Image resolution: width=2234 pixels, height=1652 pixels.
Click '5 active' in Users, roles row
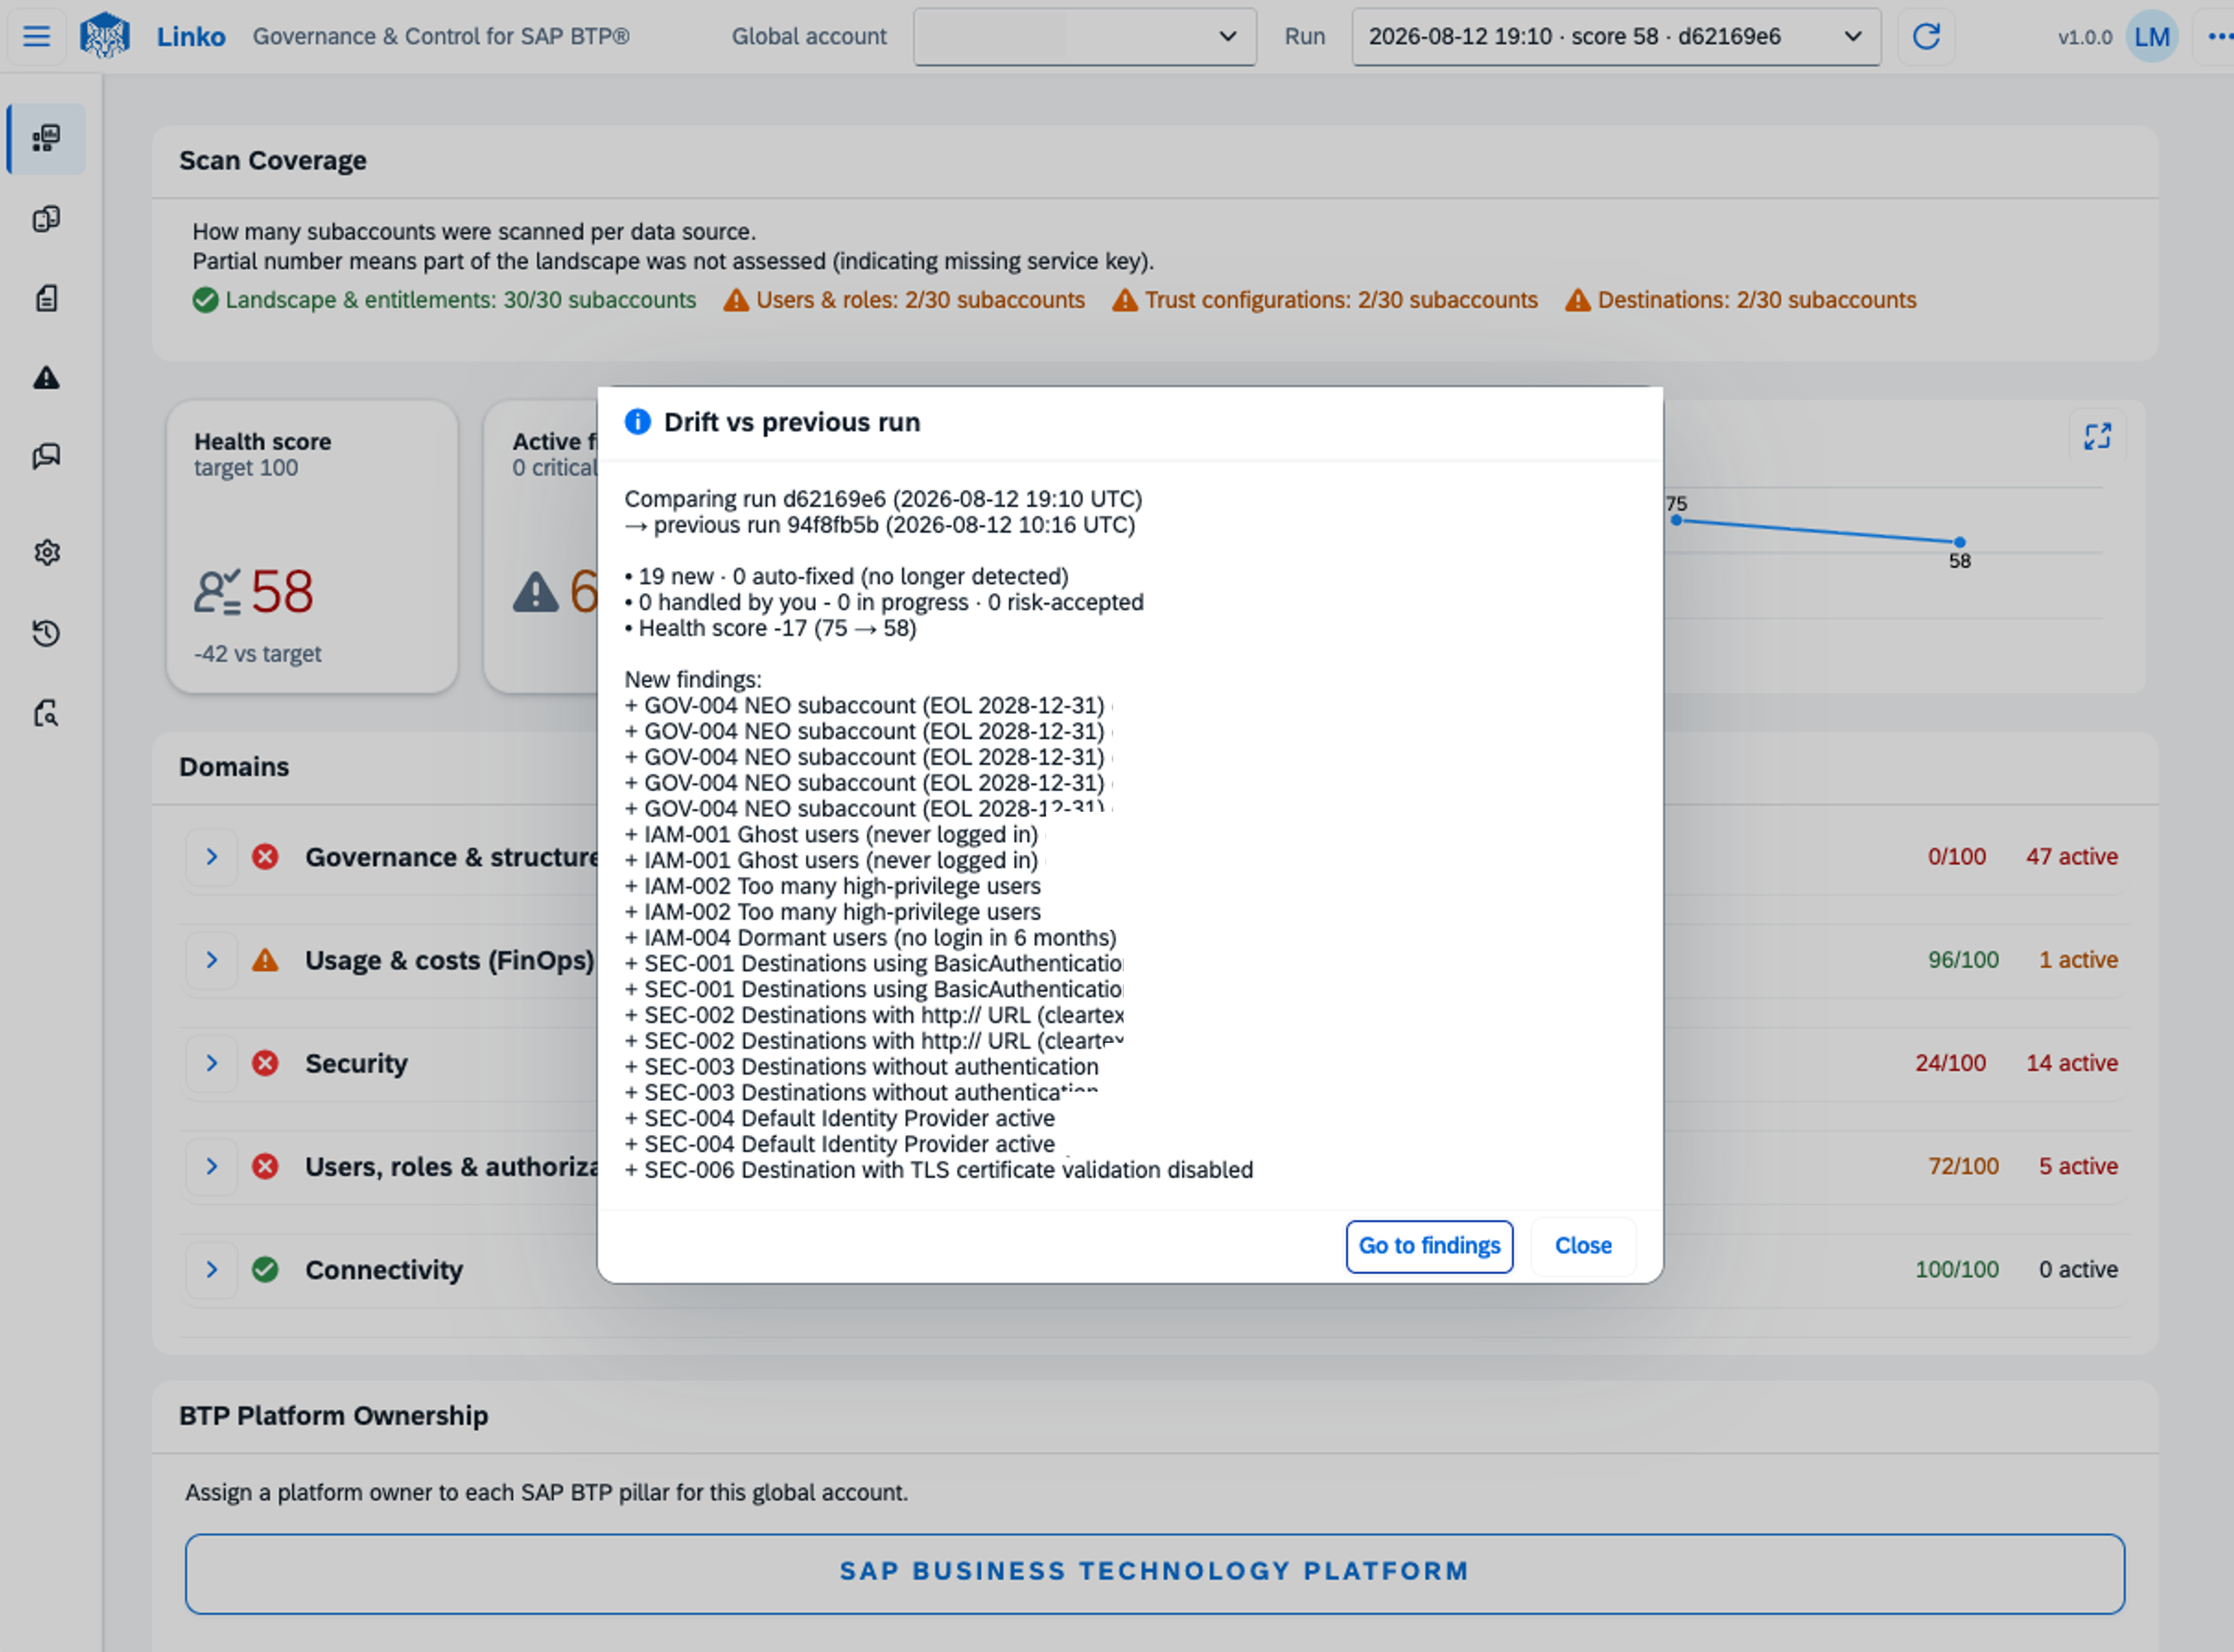click(x=2078, y=1167)
